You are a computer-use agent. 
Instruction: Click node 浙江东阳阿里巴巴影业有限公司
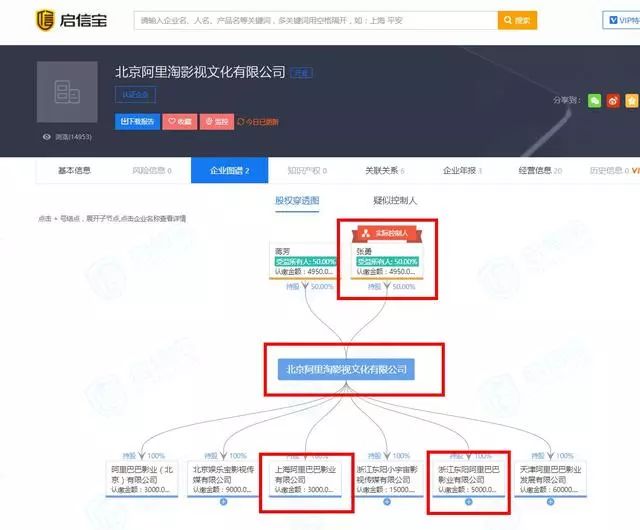(469, 479)
